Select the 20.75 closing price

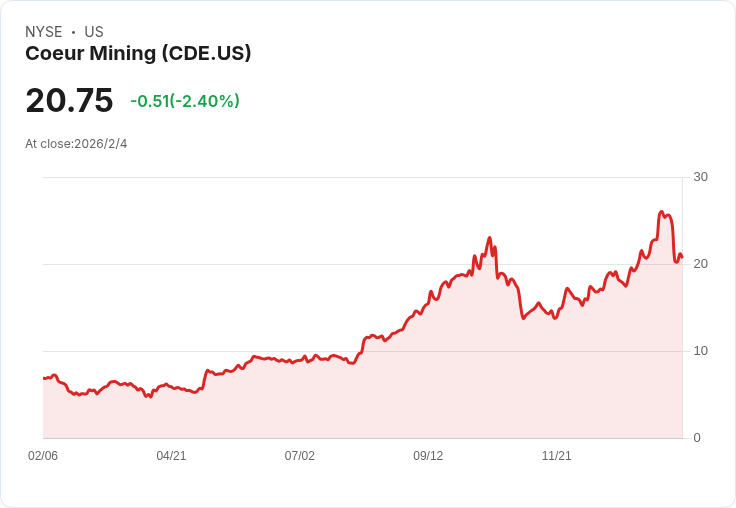[x=69, y=101]
